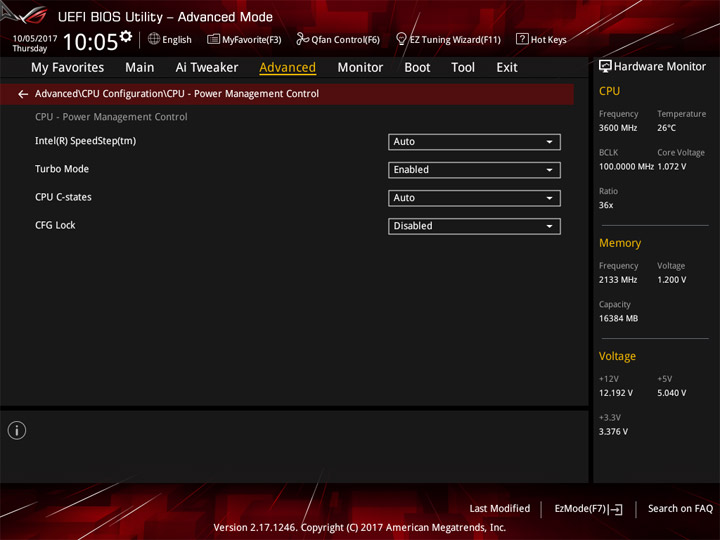Image resolution: width=720 pixels, height=540 pixels.
Task: Click the Hot Keys question mark icon
Action: tap(522, 39)
